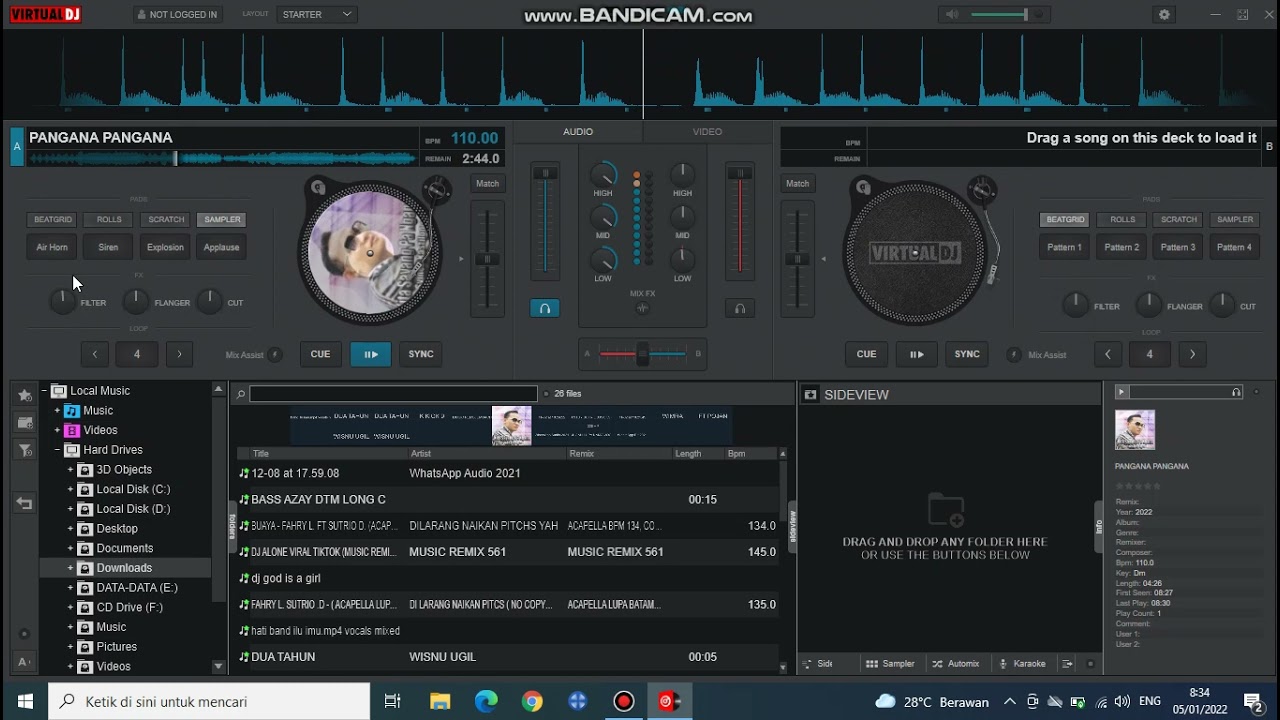Select deck A SCRATCH pad mode
Screen dimensions: 1280x720
(x=166, y=220)
